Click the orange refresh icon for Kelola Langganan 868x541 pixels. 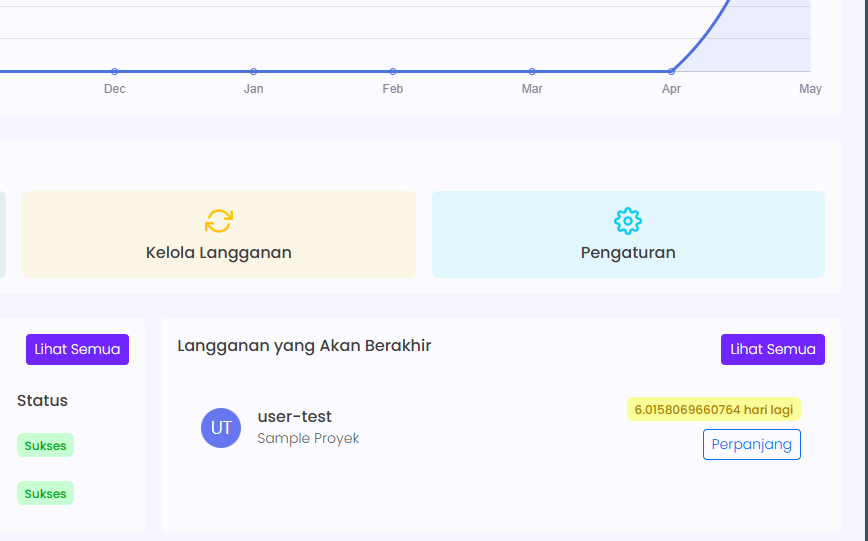(x=219, y=221)
